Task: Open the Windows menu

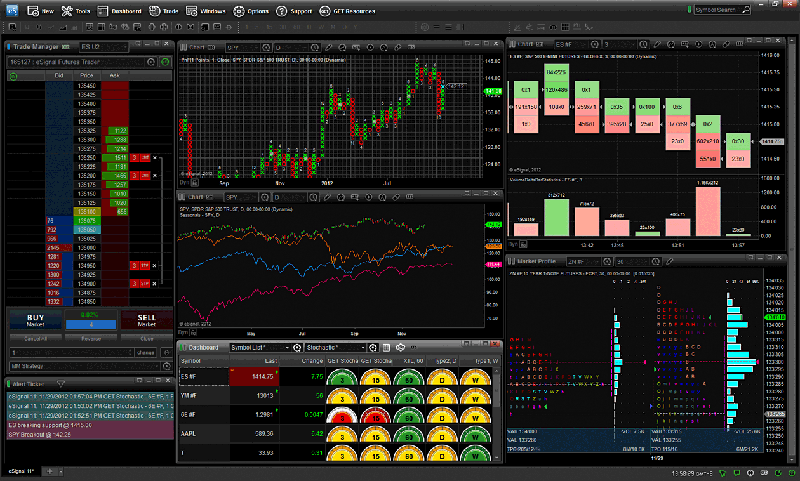Action: point(206,11)
